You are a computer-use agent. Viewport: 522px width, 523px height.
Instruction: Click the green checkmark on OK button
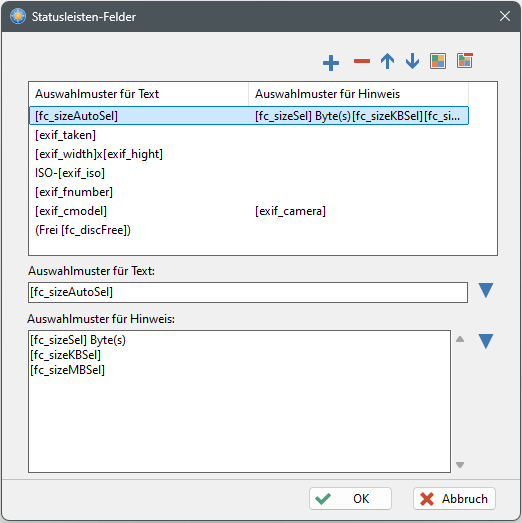pos(323,499)
